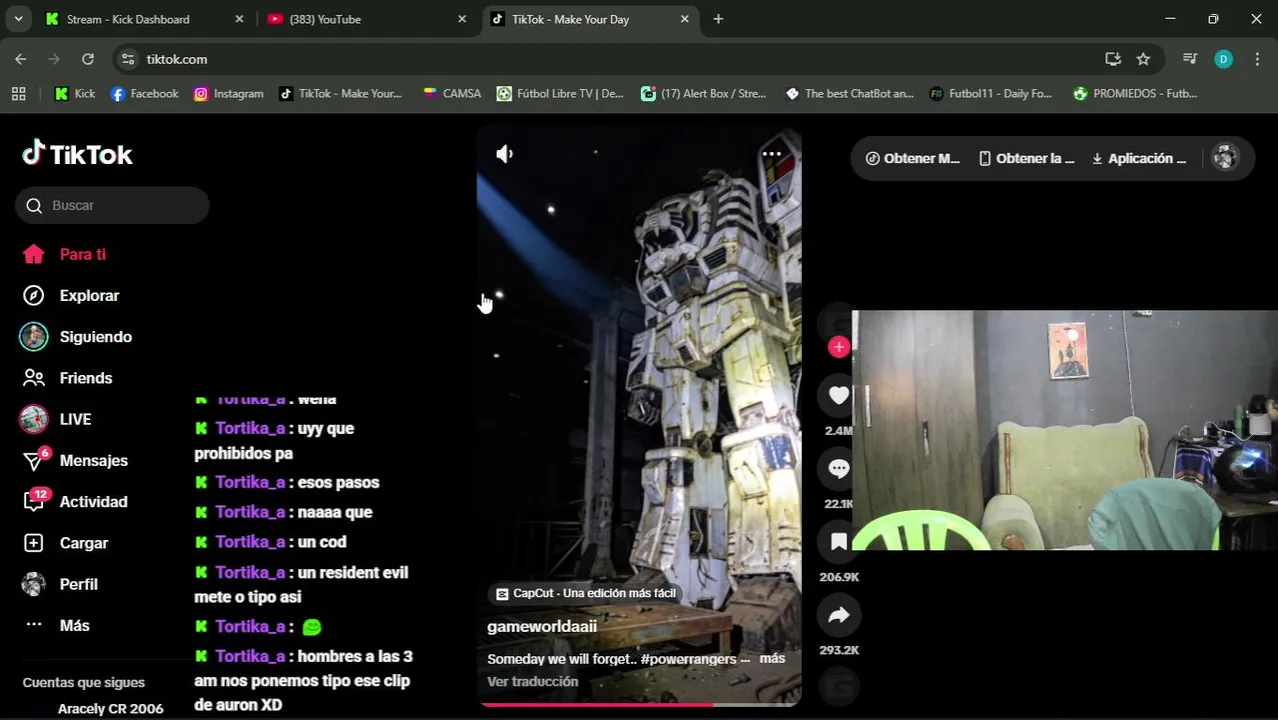Click the Obtener M... button
The image size is (1278, 720).
tap(912, 158)
